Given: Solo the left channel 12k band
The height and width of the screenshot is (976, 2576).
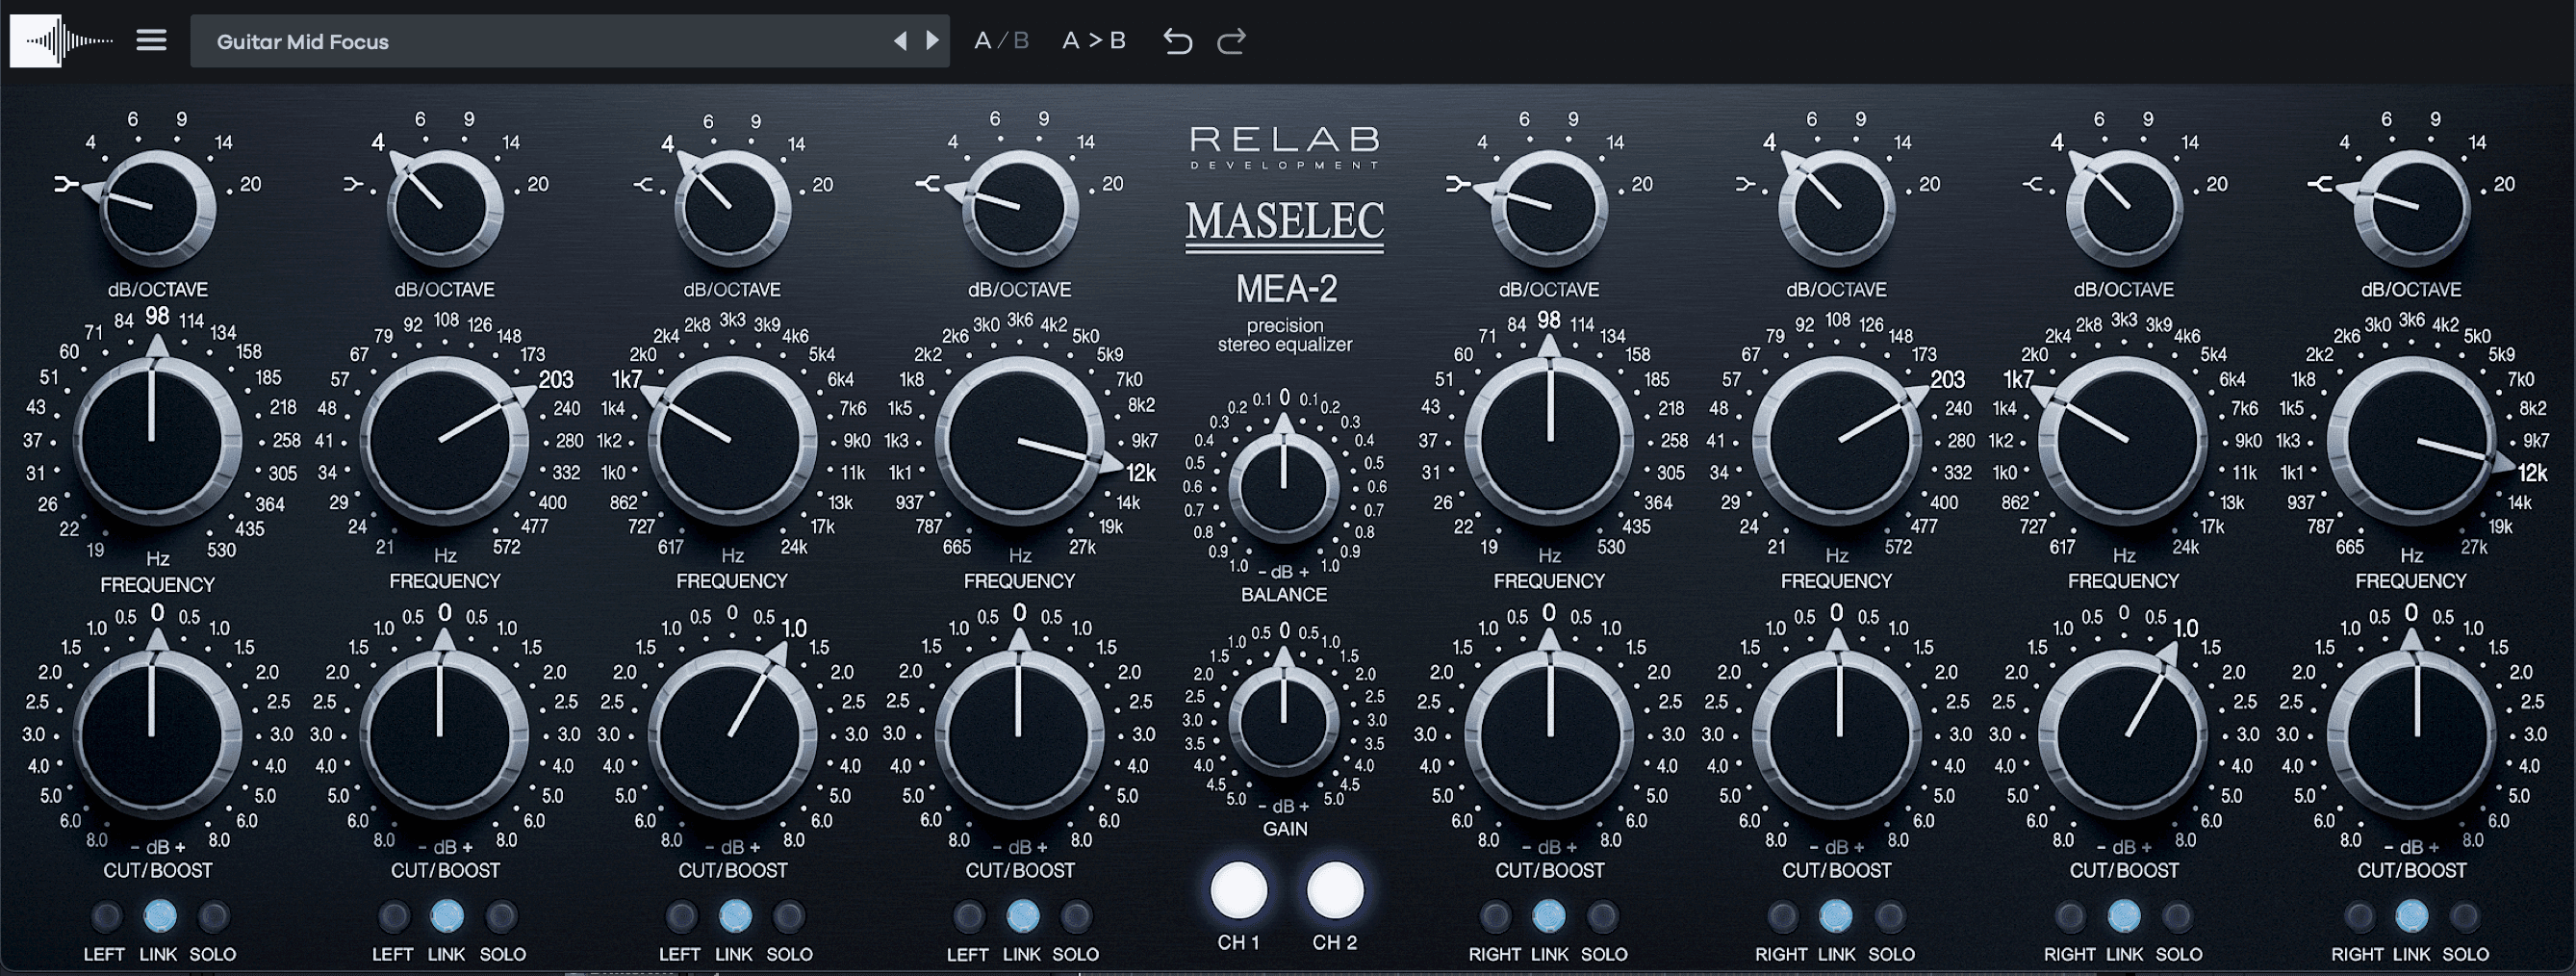Looking at the screenshot, I should (x=1076, y=916).
